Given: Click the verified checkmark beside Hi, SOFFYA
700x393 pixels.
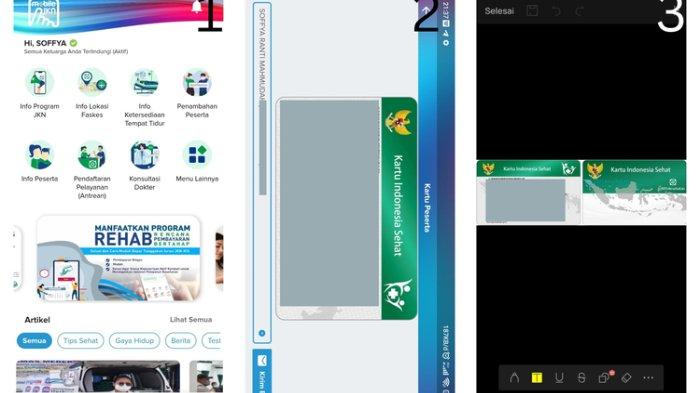Looking at the screenshot, I should 73,43.
